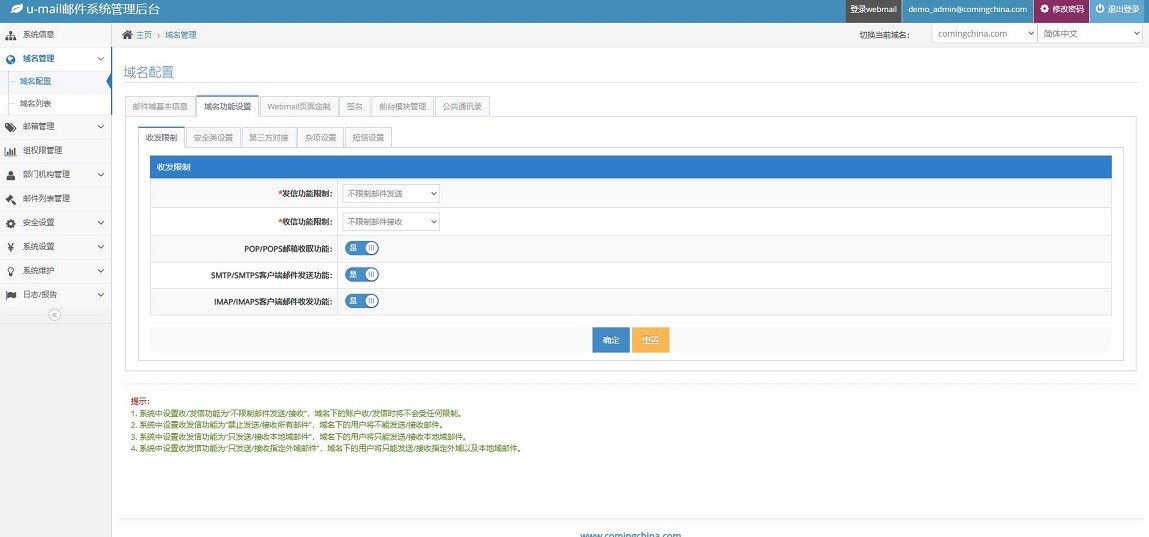Click 域名管理 breadcrumb link

tap(180, 34)
